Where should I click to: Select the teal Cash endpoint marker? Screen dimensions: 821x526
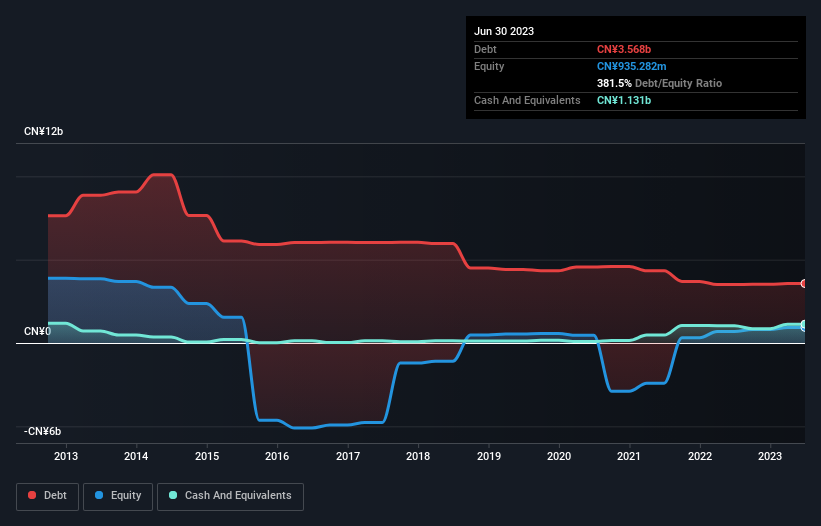point(804,324)
